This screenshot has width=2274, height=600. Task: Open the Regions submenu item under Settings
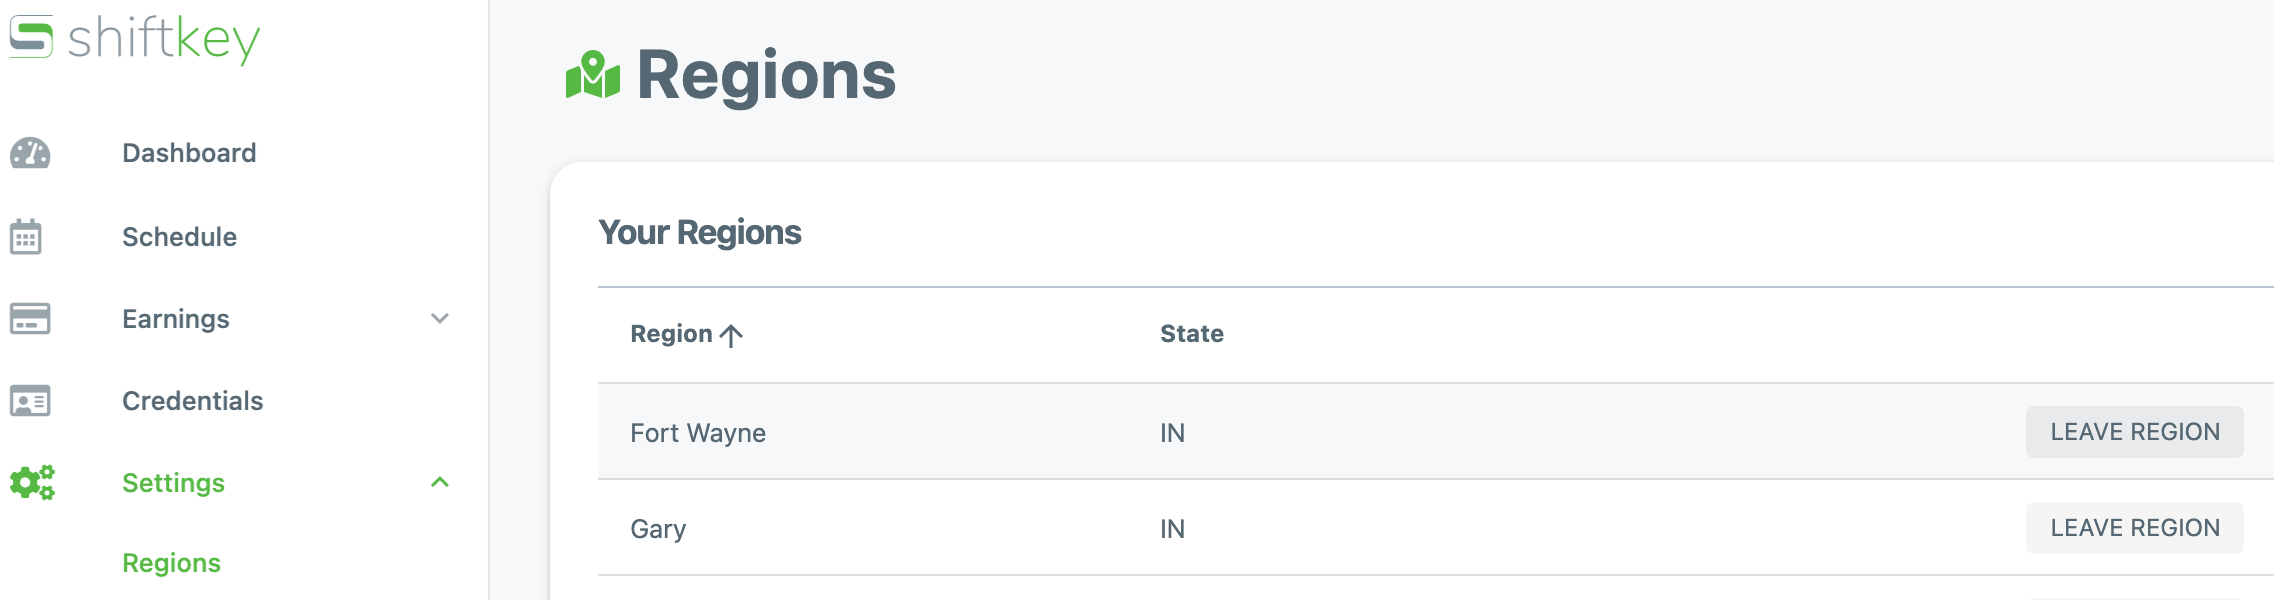[171, 563]
